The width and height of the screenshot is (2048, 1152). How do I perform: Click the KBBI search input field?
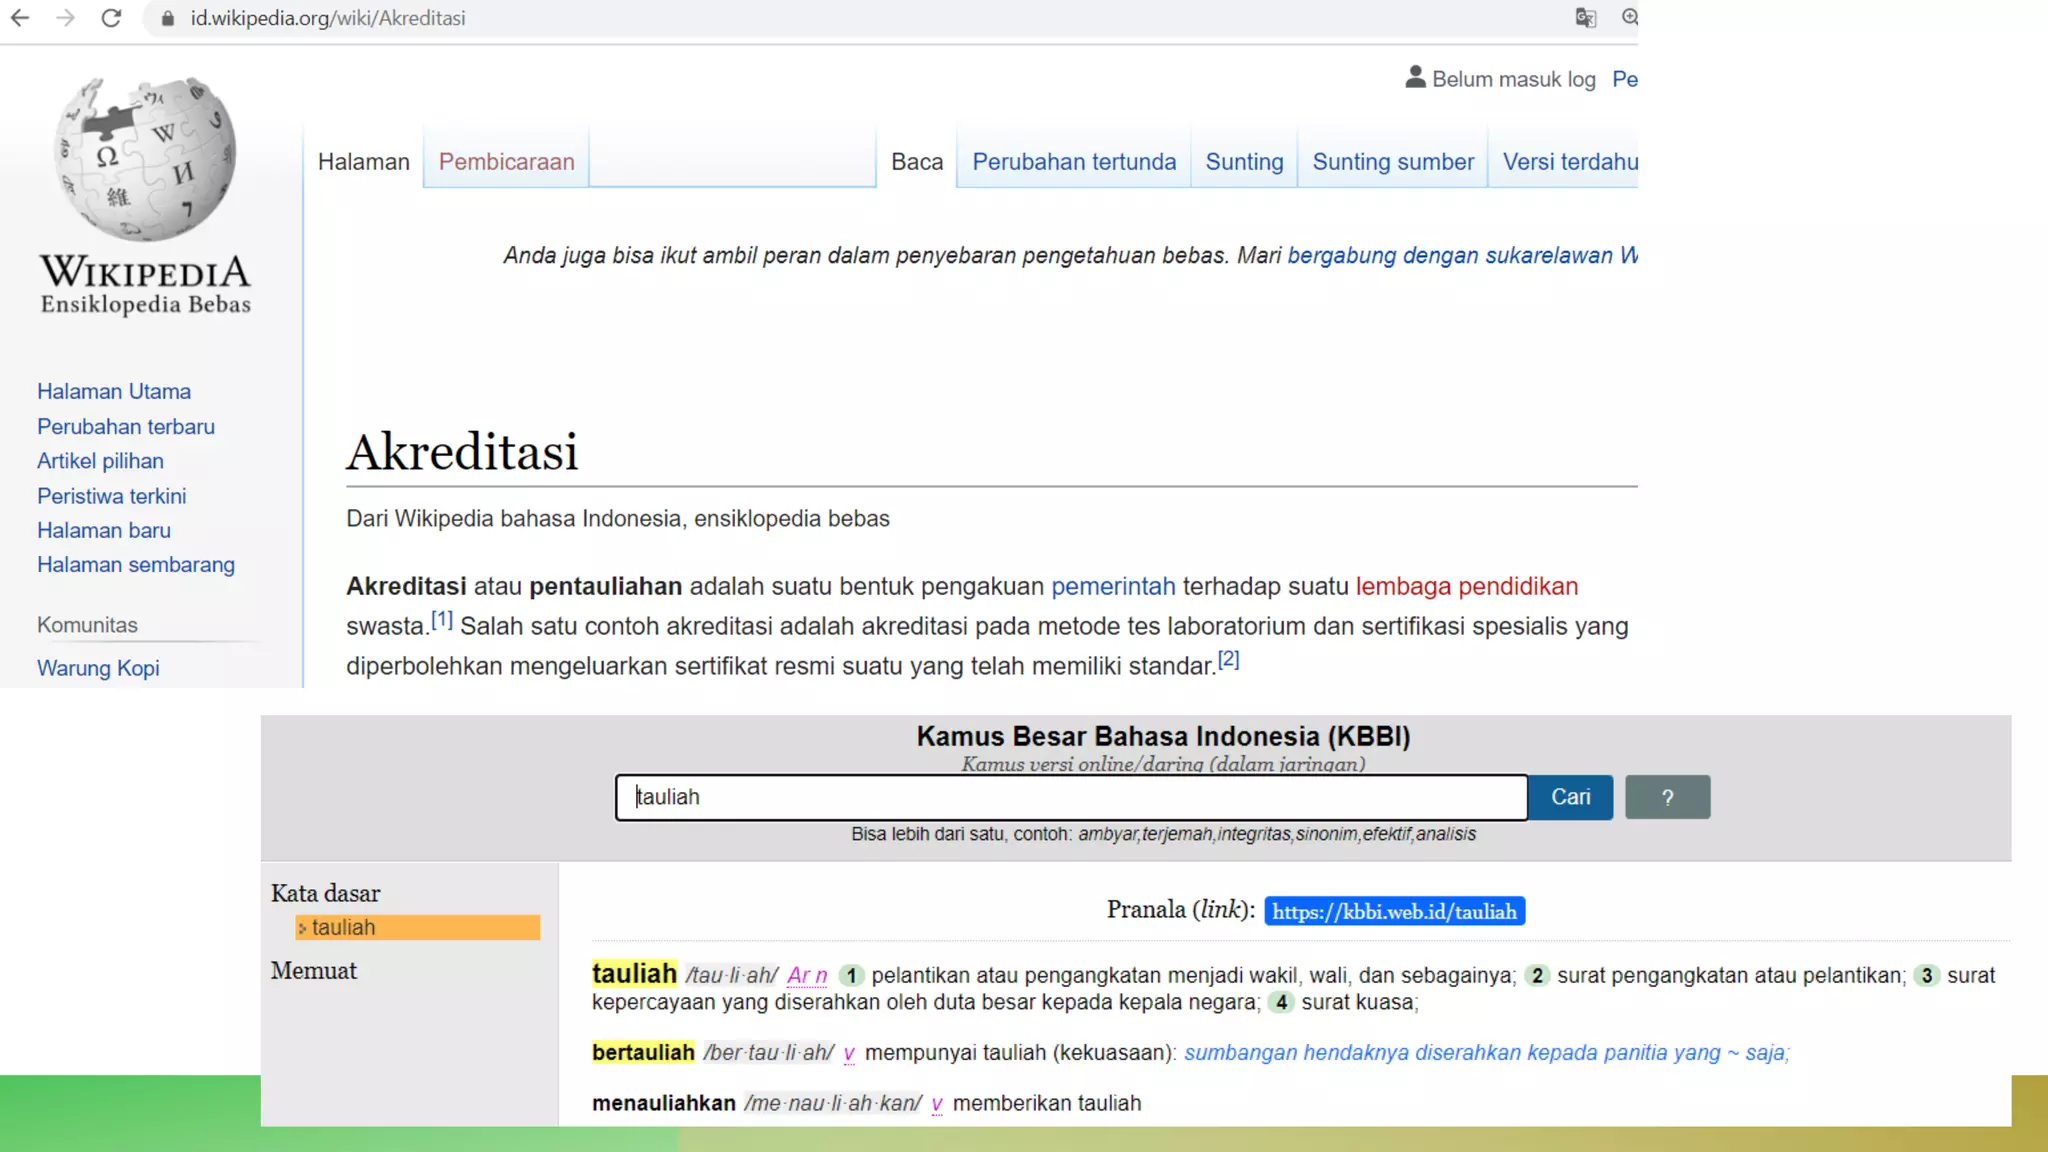tap(1070, 797)
